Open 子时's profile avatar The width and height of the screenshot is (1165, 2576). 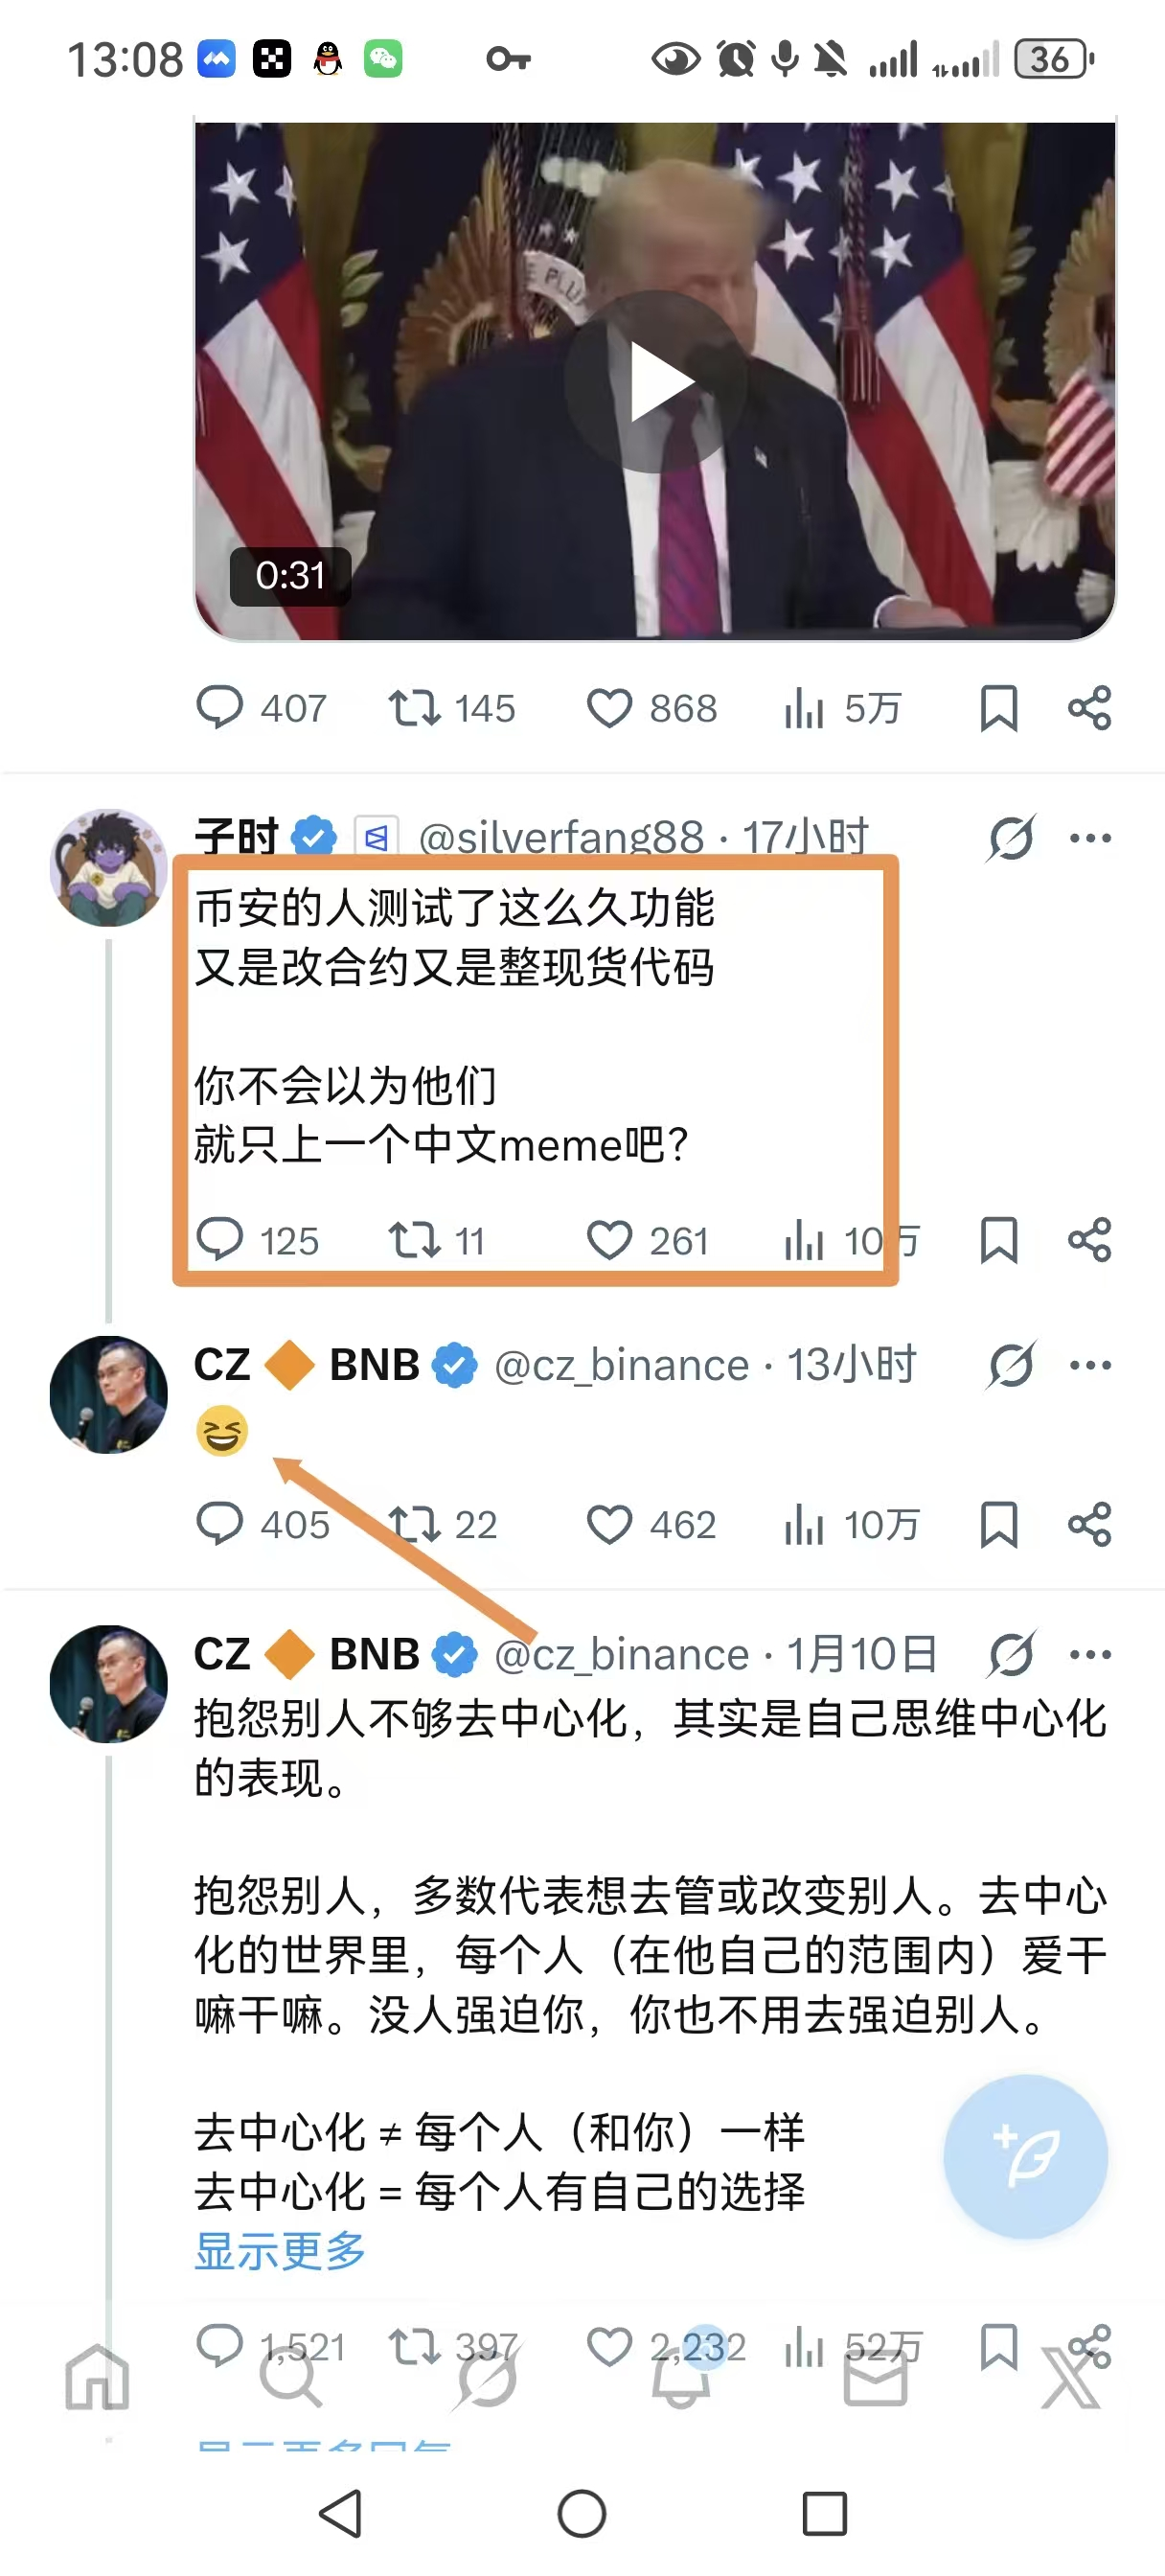tap(108, 868)
